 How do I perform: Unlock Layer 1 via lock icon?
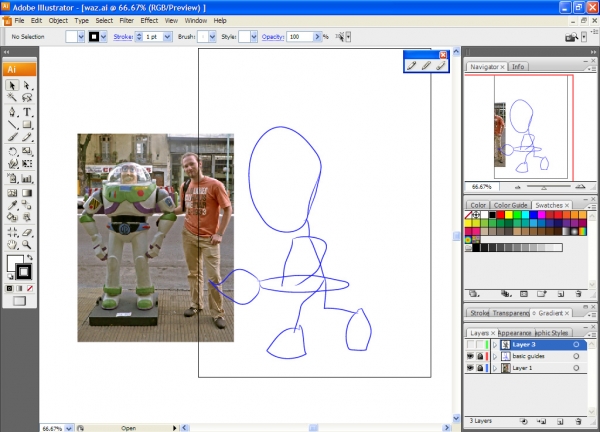(x=480, y=368)
